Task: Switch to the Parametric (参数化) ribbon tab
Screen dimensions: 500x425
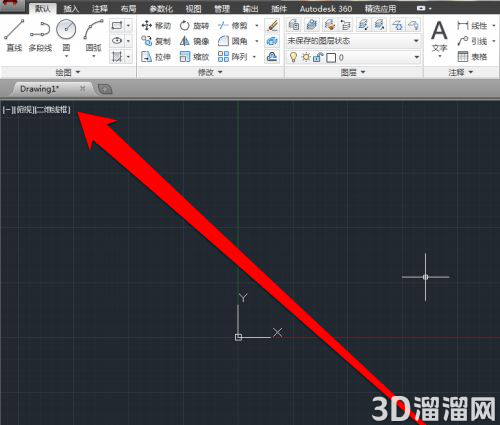Action: pos(161,9)
